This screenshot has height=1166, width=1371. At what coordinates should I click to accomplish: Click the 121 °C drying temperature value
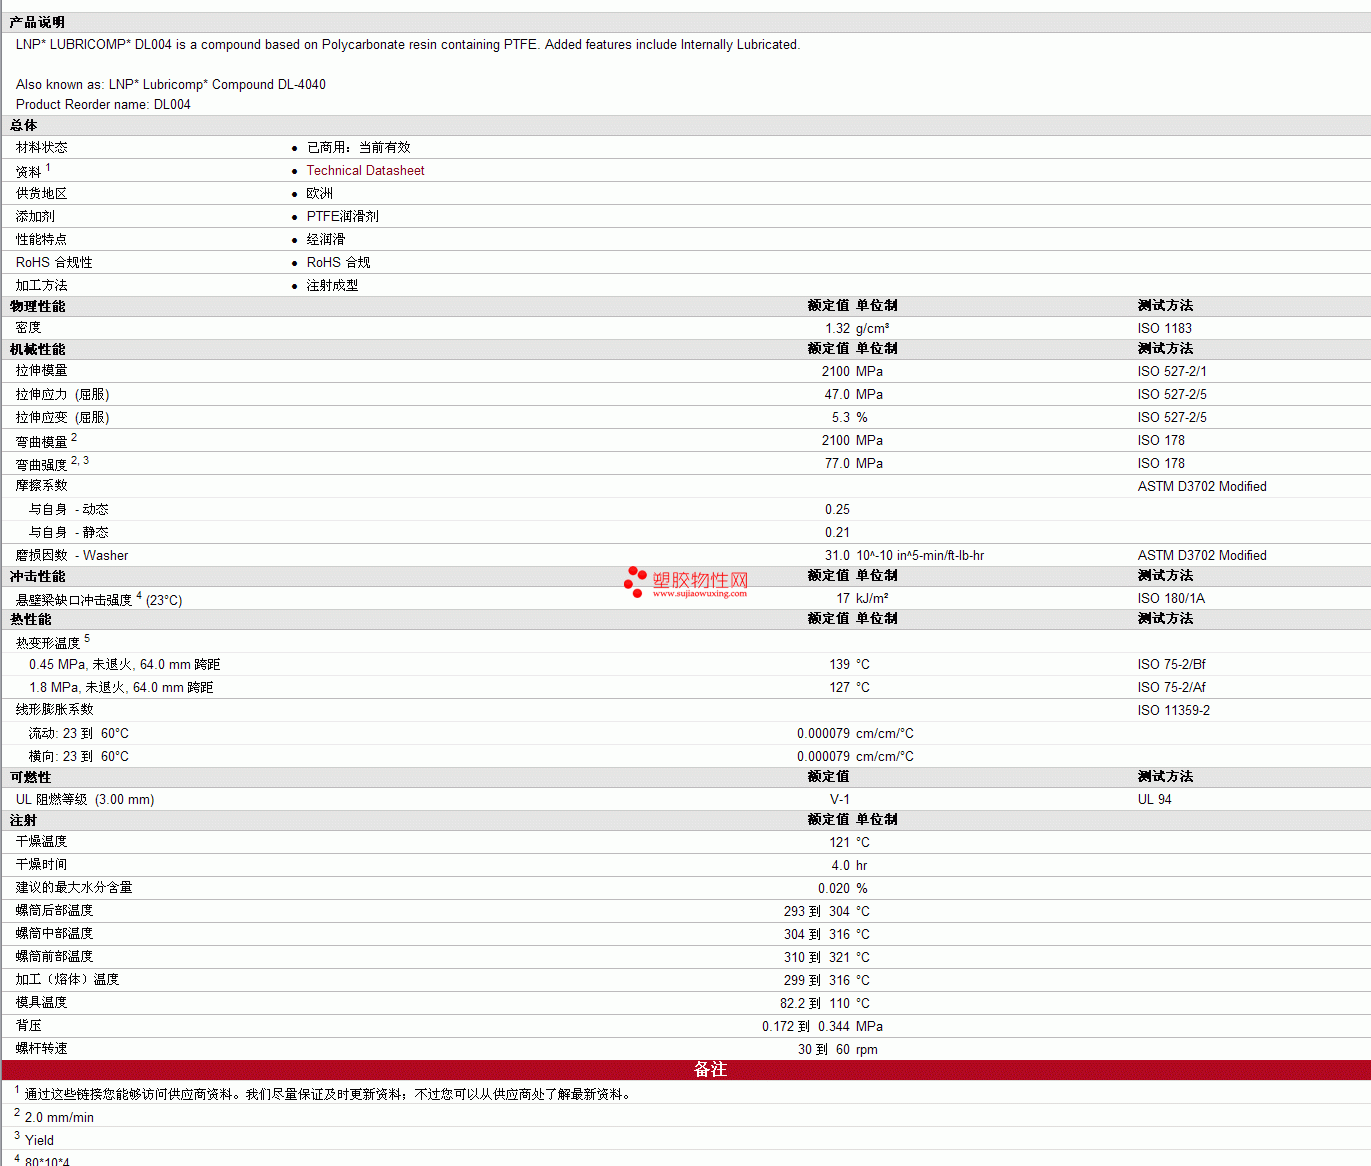[849, 843]
